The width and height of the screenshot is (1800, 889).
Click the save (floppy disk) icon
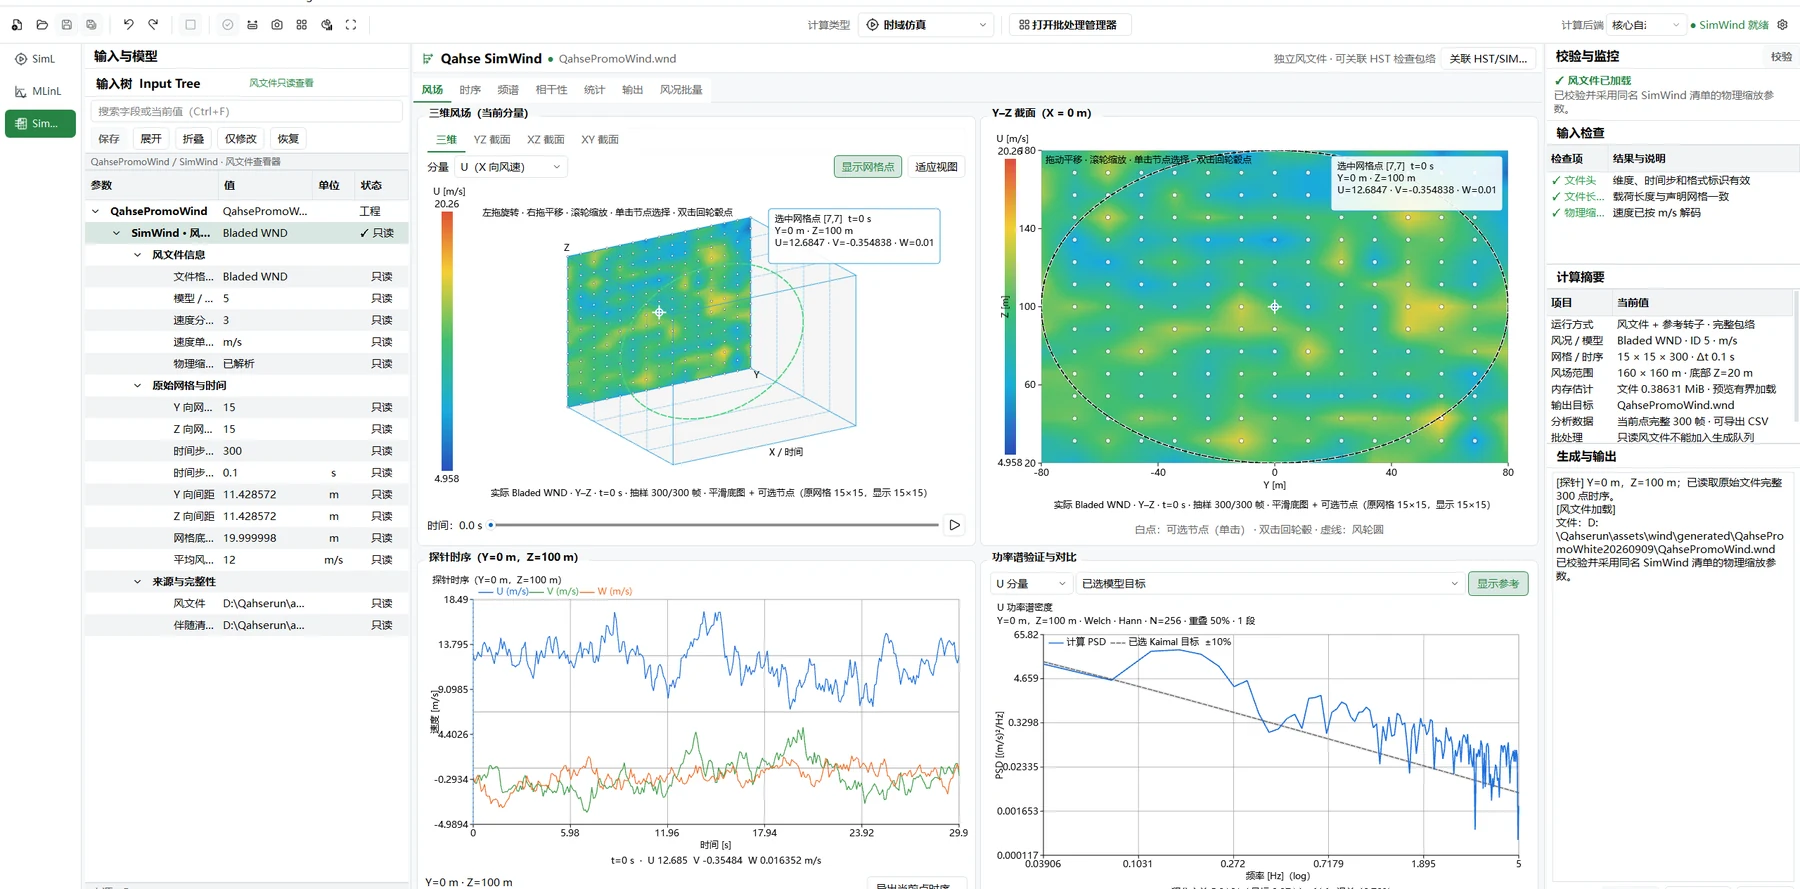tap(67, 25)
